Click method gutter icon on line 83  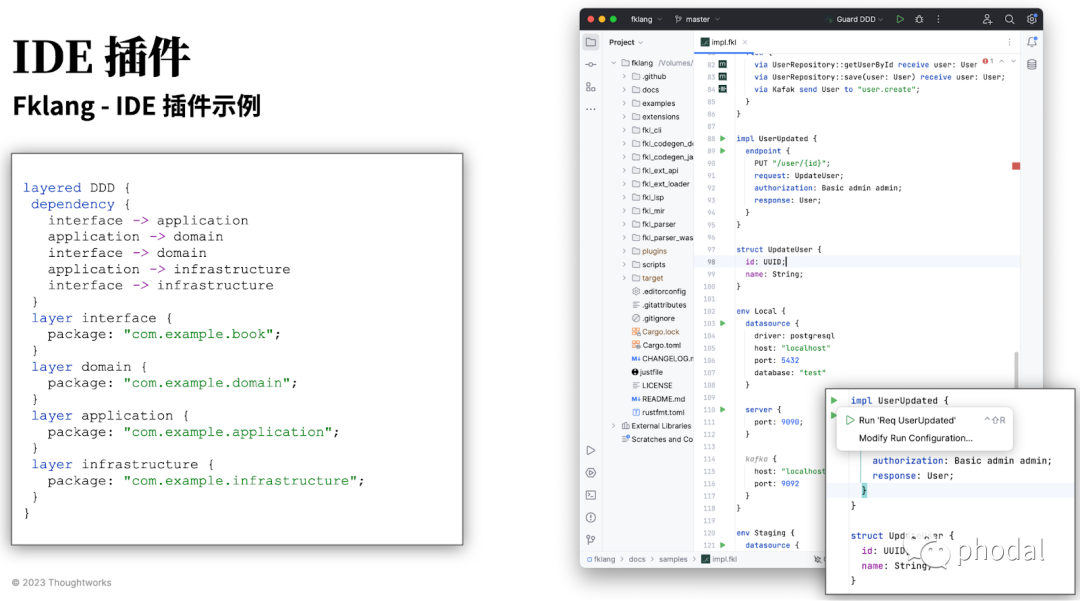point(723,76)
